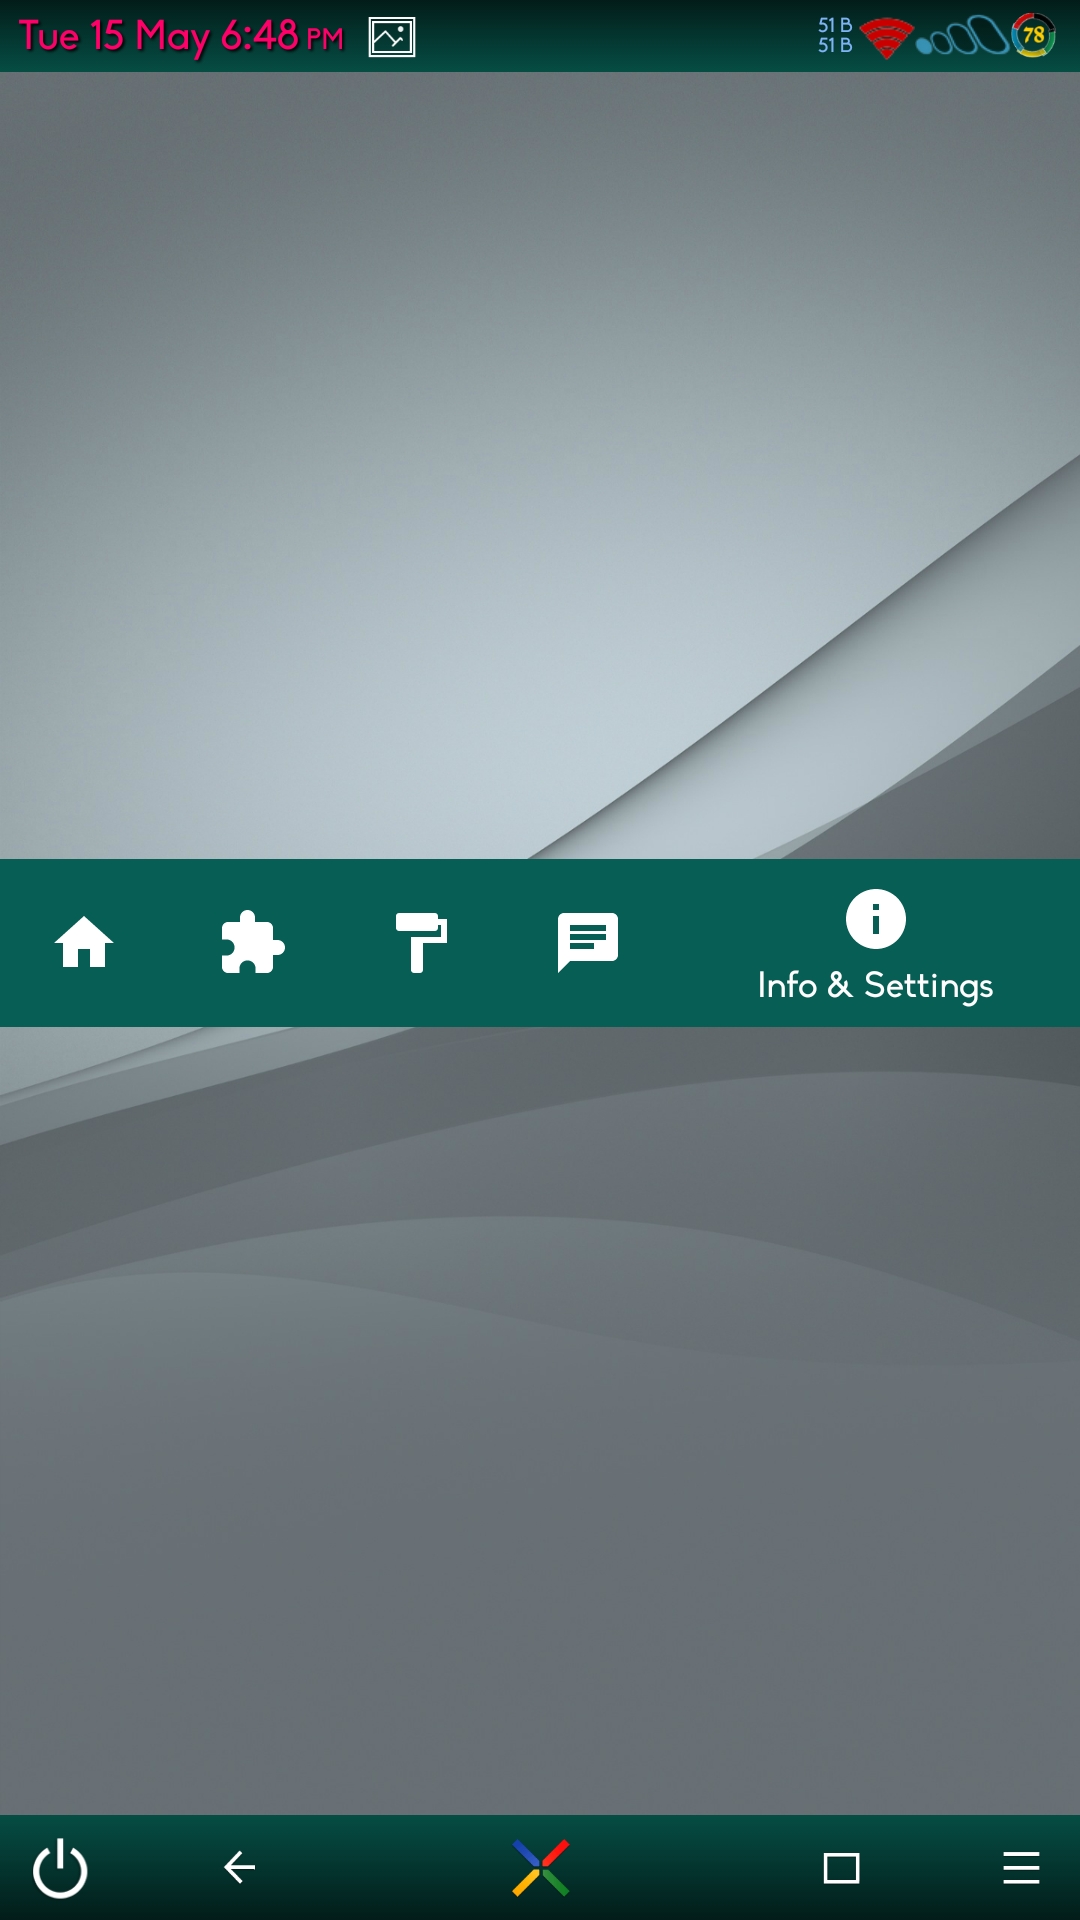Screen dimensions: 1080x1920
Task: Go back using the arrow button
Action: (239, 1867)
